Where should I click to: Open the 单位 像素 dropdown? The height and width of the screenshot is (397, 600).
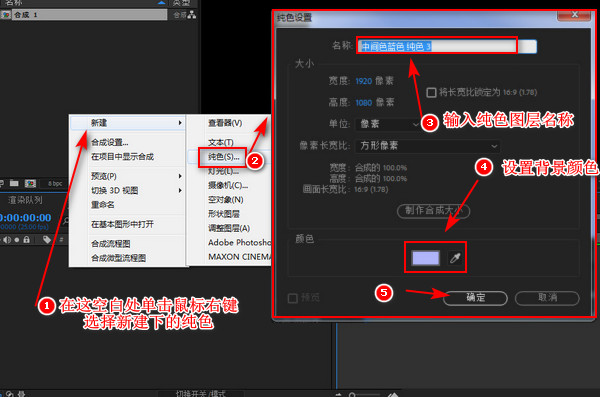coord(389,124)
